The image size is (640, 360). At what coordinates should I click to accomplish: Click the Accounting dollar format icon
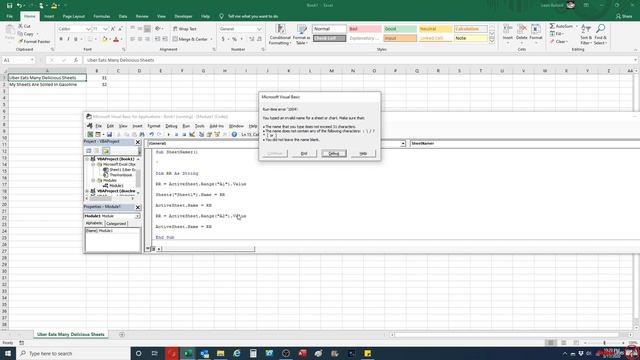(223, 39)
